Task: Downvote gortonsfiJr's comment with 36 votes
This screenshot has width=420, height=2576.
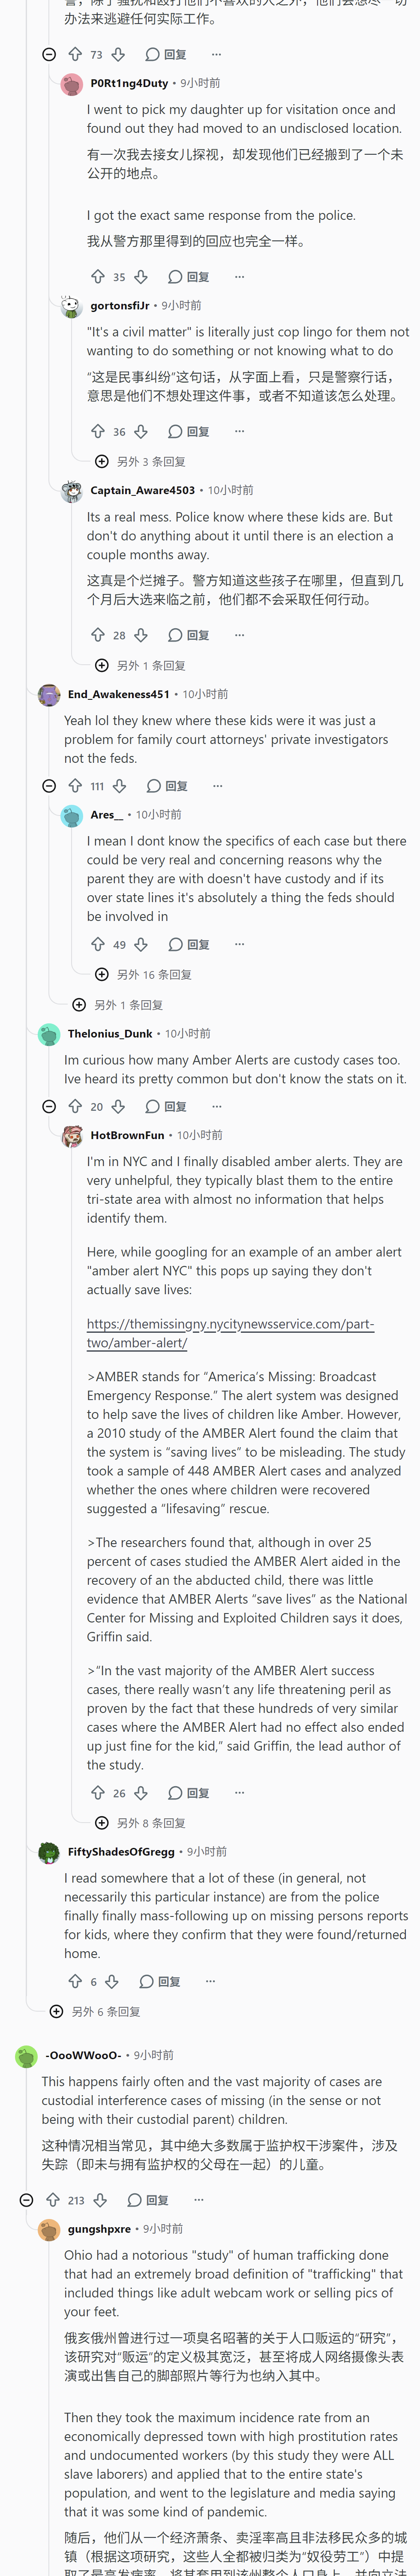Action: (x=141, y=432)
